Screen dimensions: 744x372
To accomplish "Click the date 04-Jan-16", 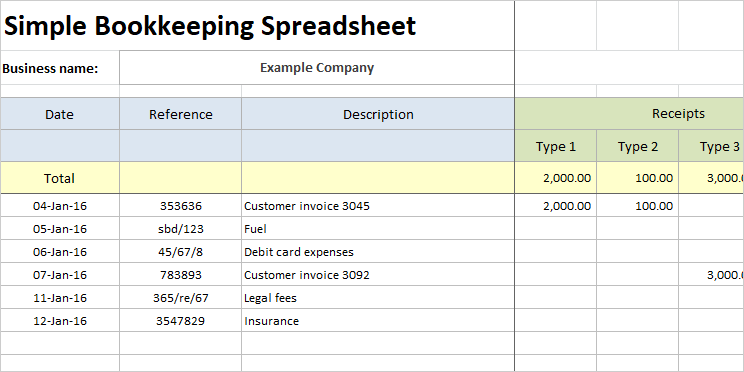I will coord(60,205).
